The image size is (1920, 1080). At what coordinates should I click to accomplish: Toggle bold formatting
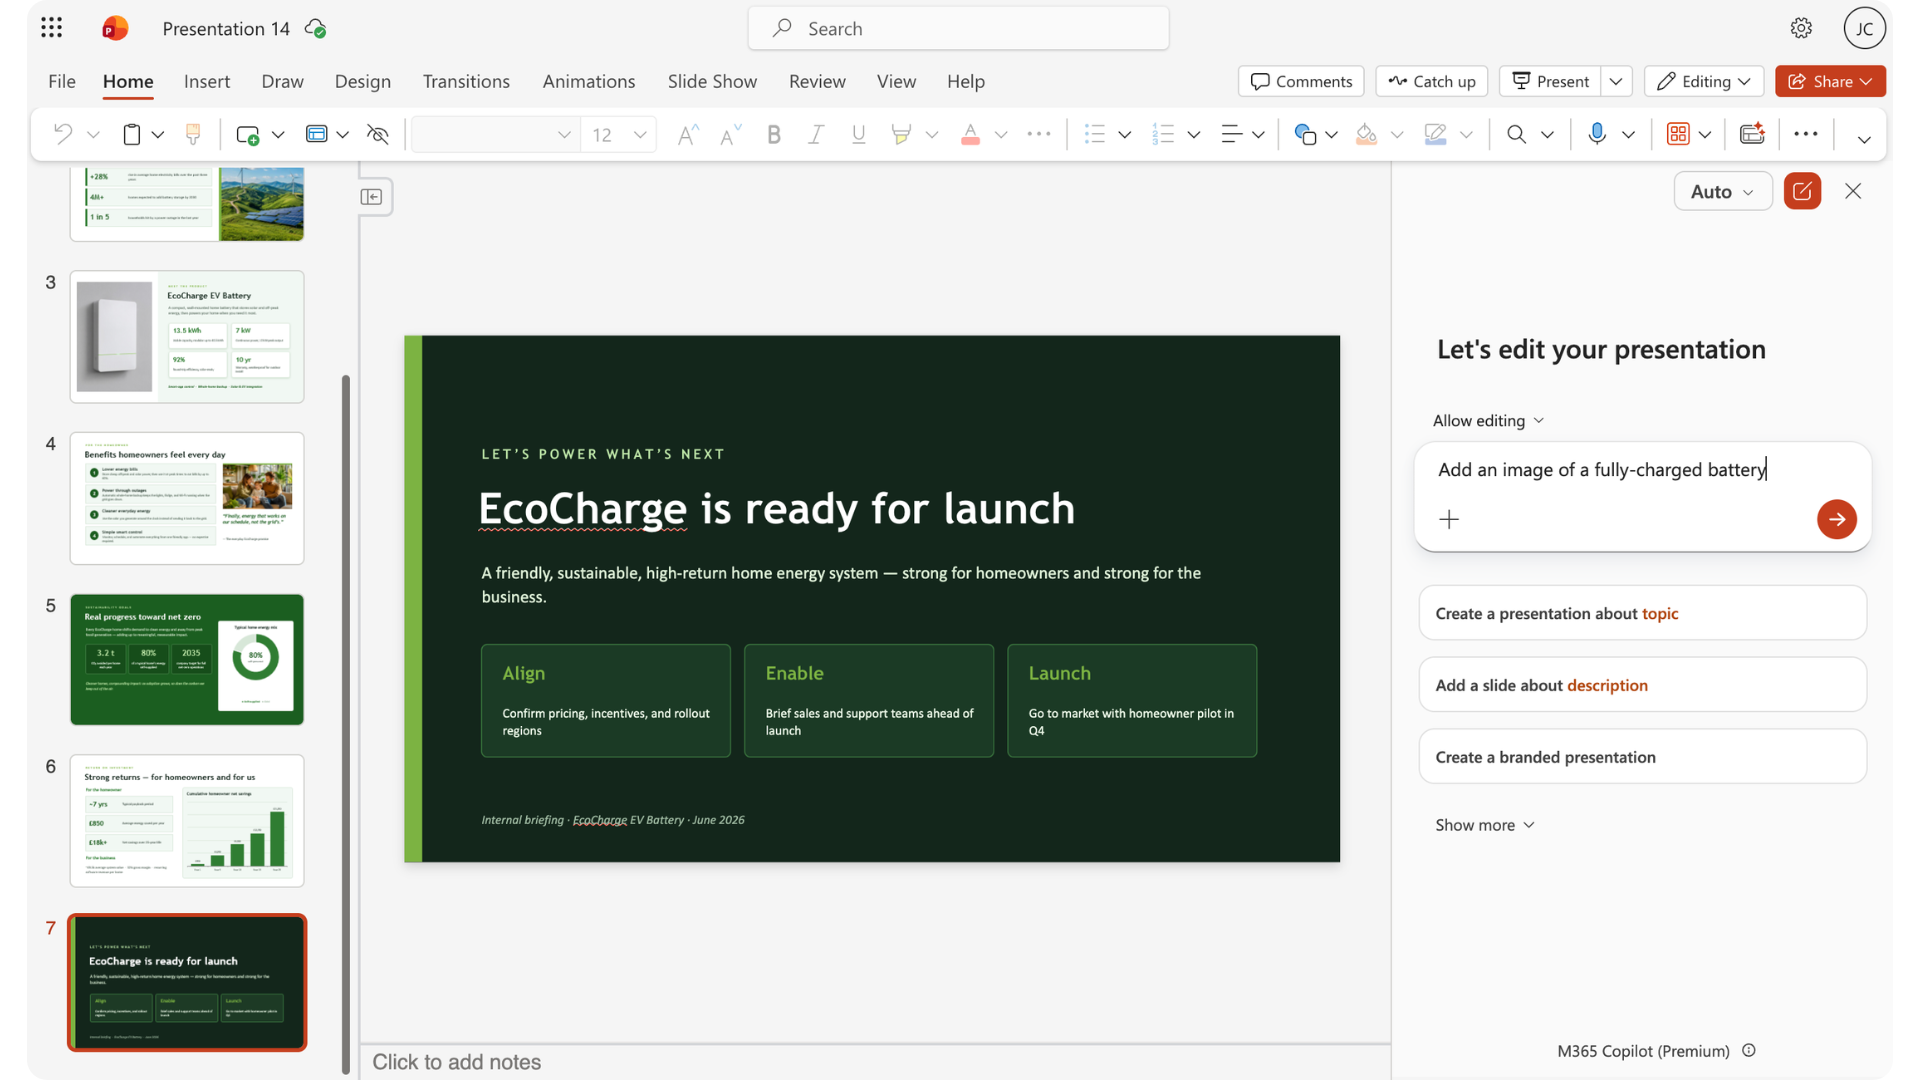[773, 134]
